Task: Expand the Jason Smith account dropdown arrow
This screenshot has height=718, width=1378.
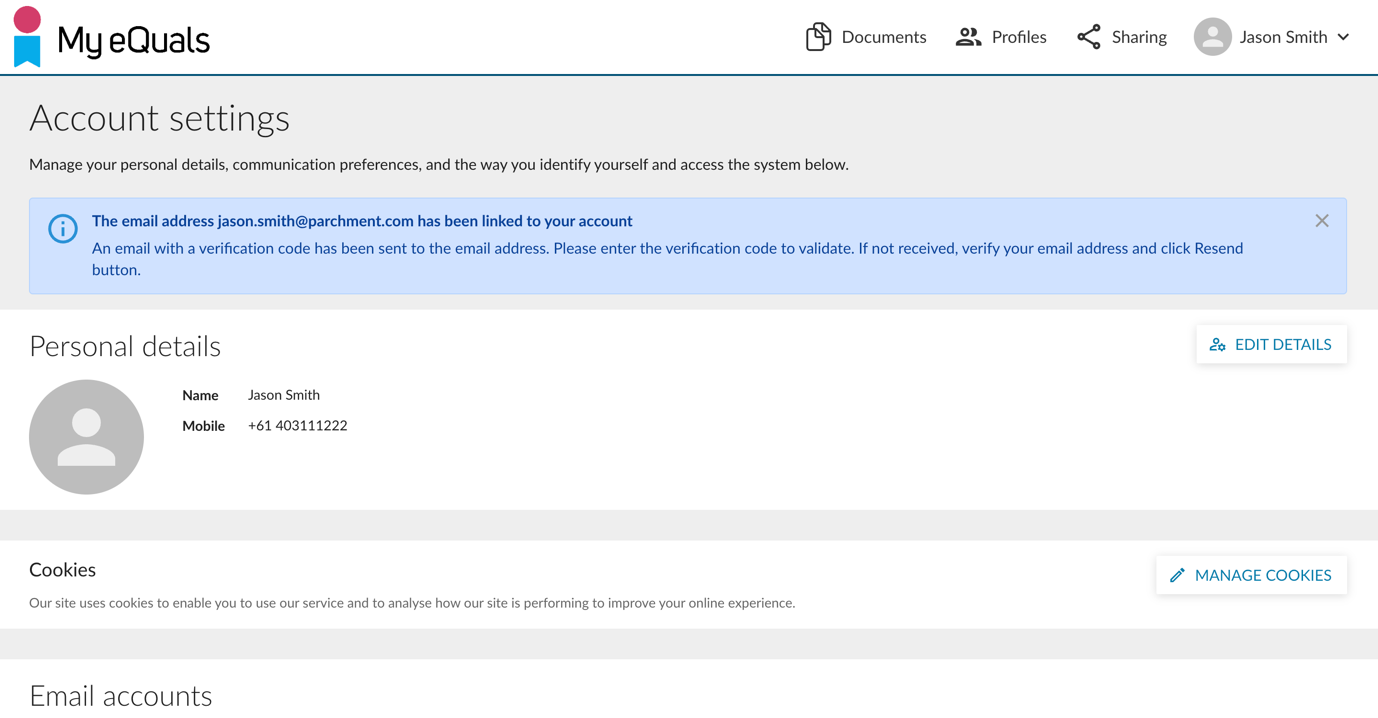Action: click(1343, 37)
